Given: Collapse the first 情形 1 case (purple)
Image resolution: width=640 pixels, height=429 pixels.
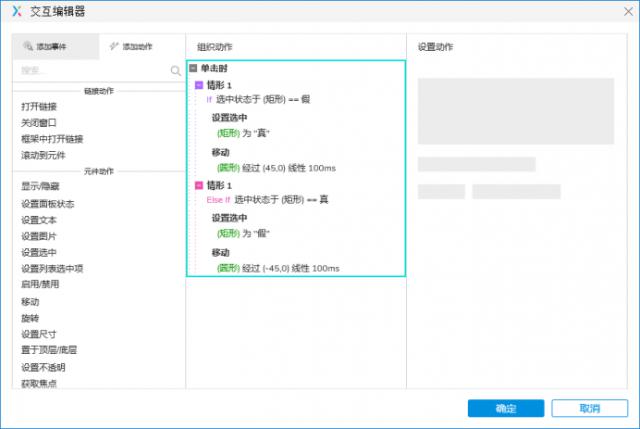Looking at the screenshot, I should click(199, 85).
